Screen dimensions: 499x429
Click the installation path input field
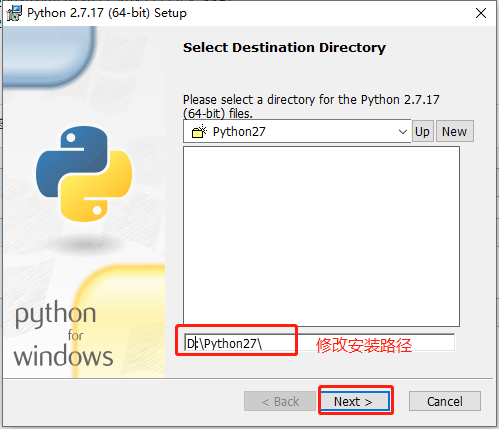319,343
